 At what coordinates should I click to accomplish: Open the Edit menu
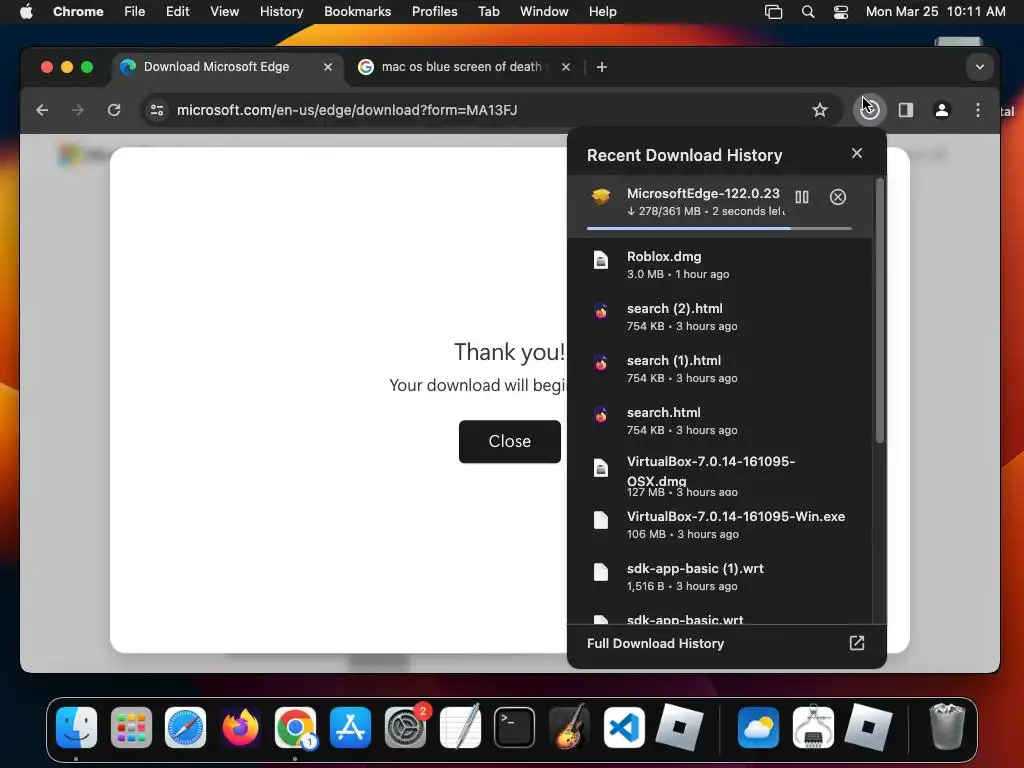pos(177,11)
